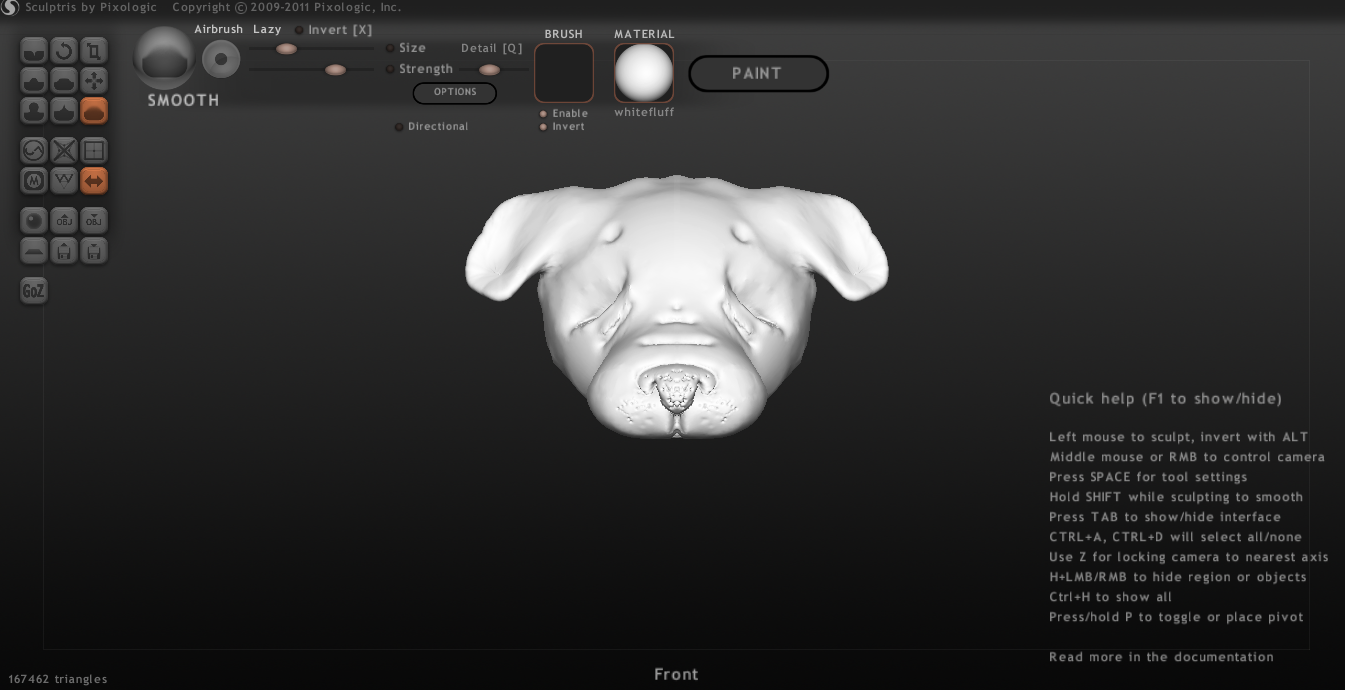Select the Draw brush tool
The height and width of the screenshot is (690, 1345).
[34, 80]
